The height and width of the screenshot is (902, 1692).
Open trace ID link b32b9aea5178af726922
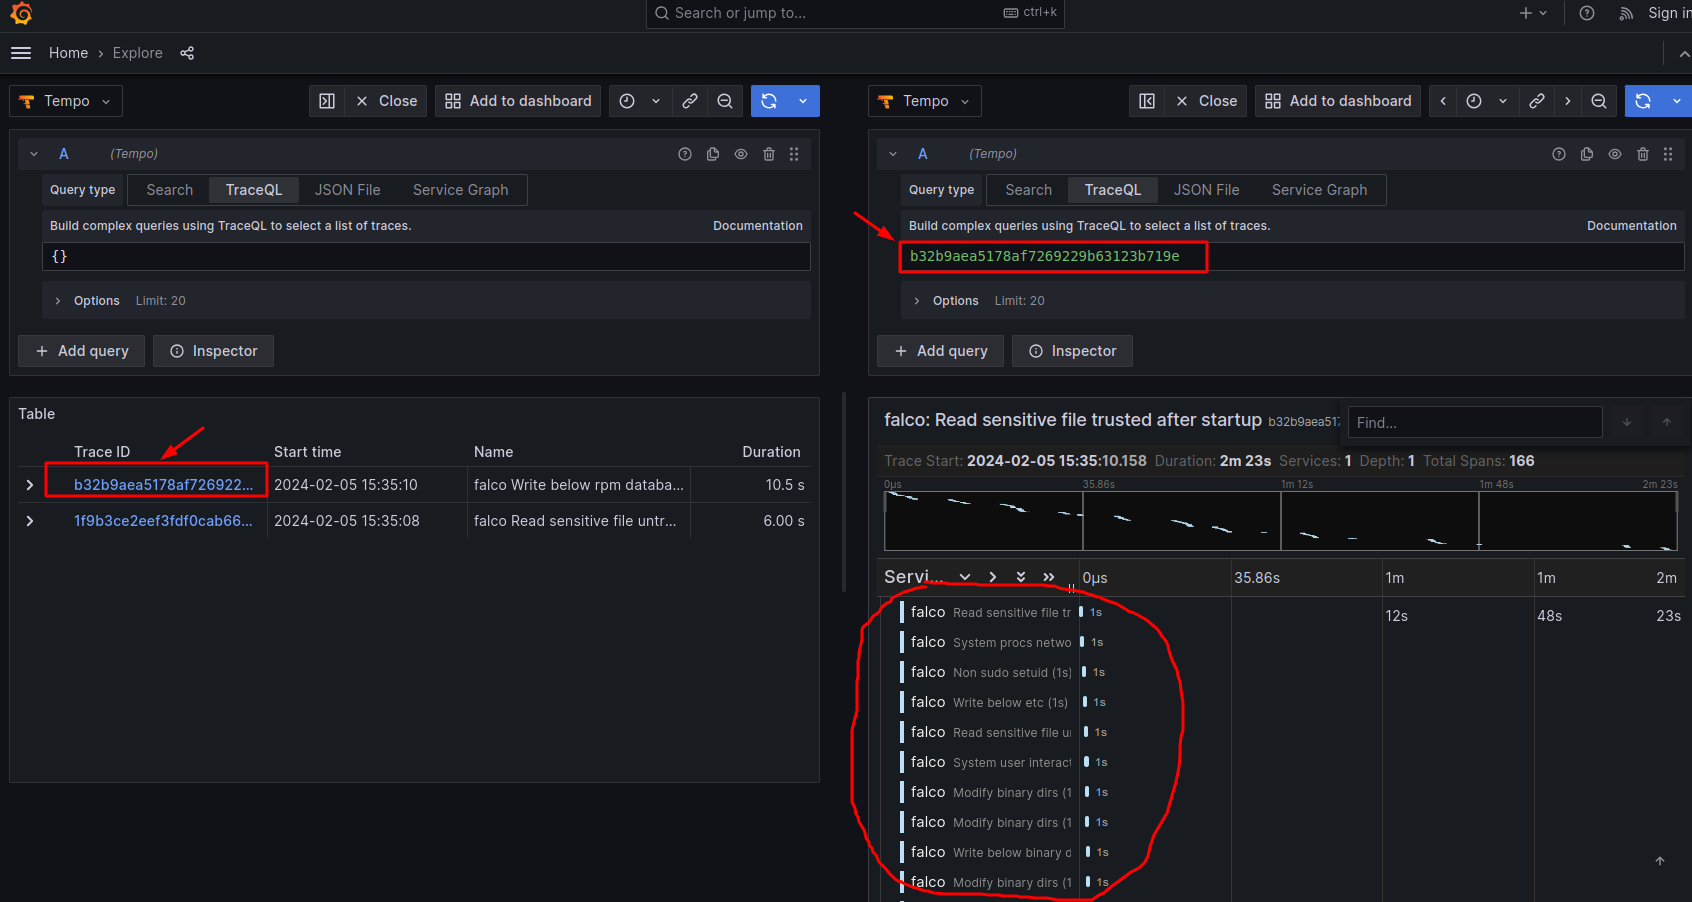pos(163,485)
